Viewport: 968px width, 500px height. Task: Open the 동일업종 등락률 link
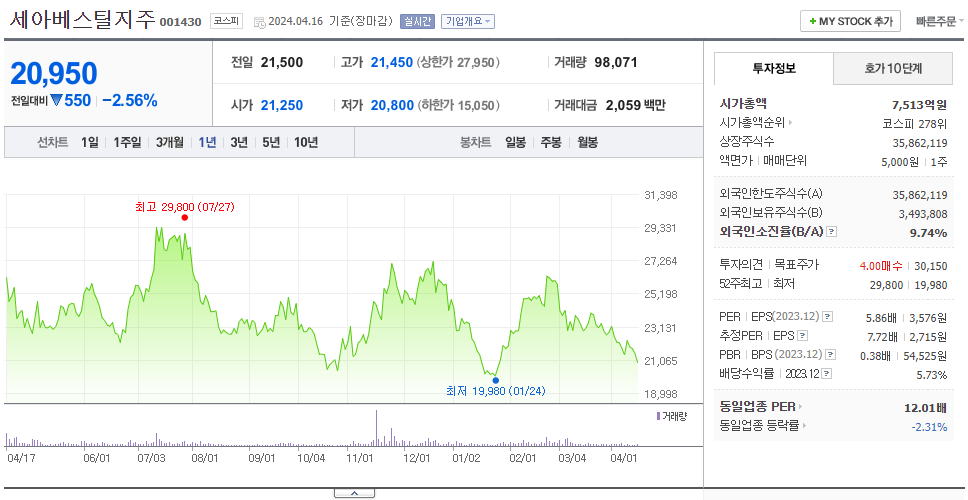(x=759, y=425)
